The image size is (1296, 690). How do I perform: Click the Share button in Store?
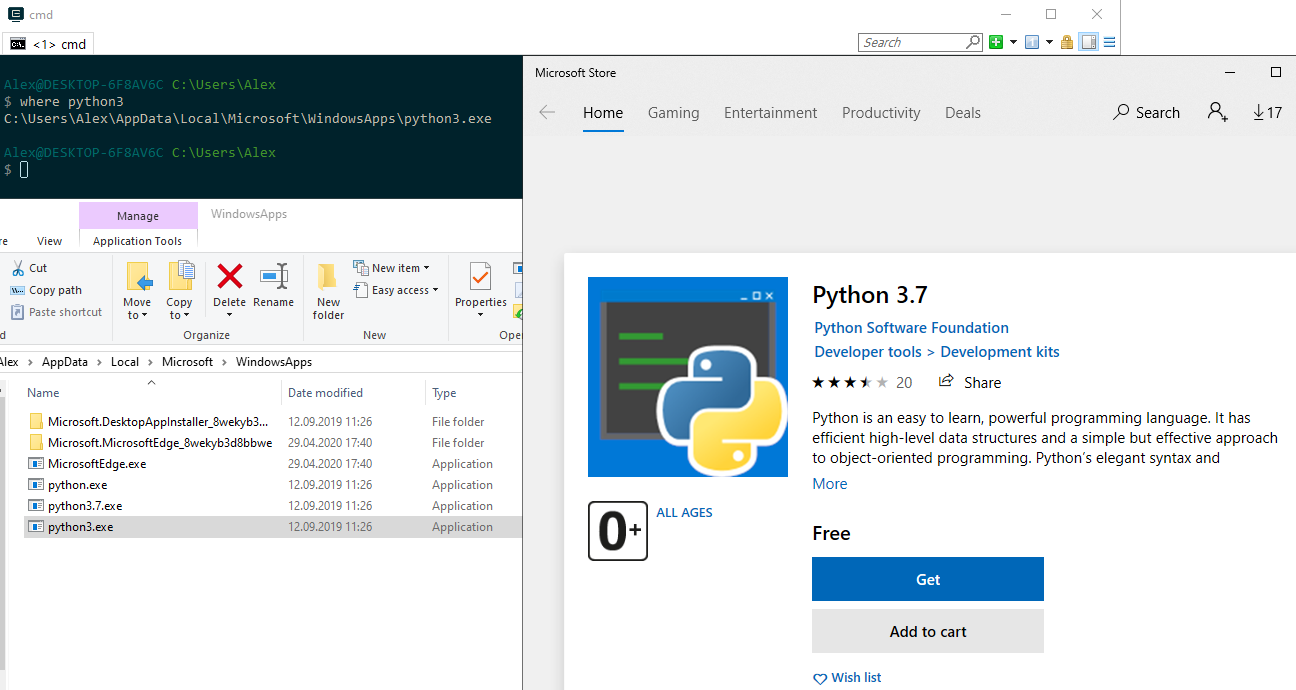(x=970, y=382)
